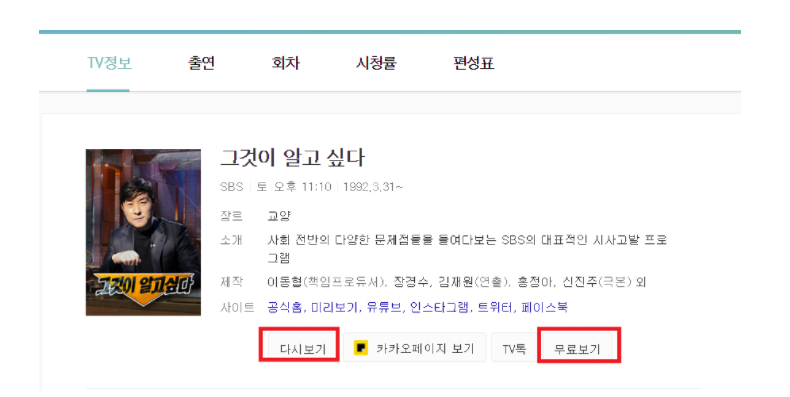Select the SBS broadcaster text

point(232,187)
